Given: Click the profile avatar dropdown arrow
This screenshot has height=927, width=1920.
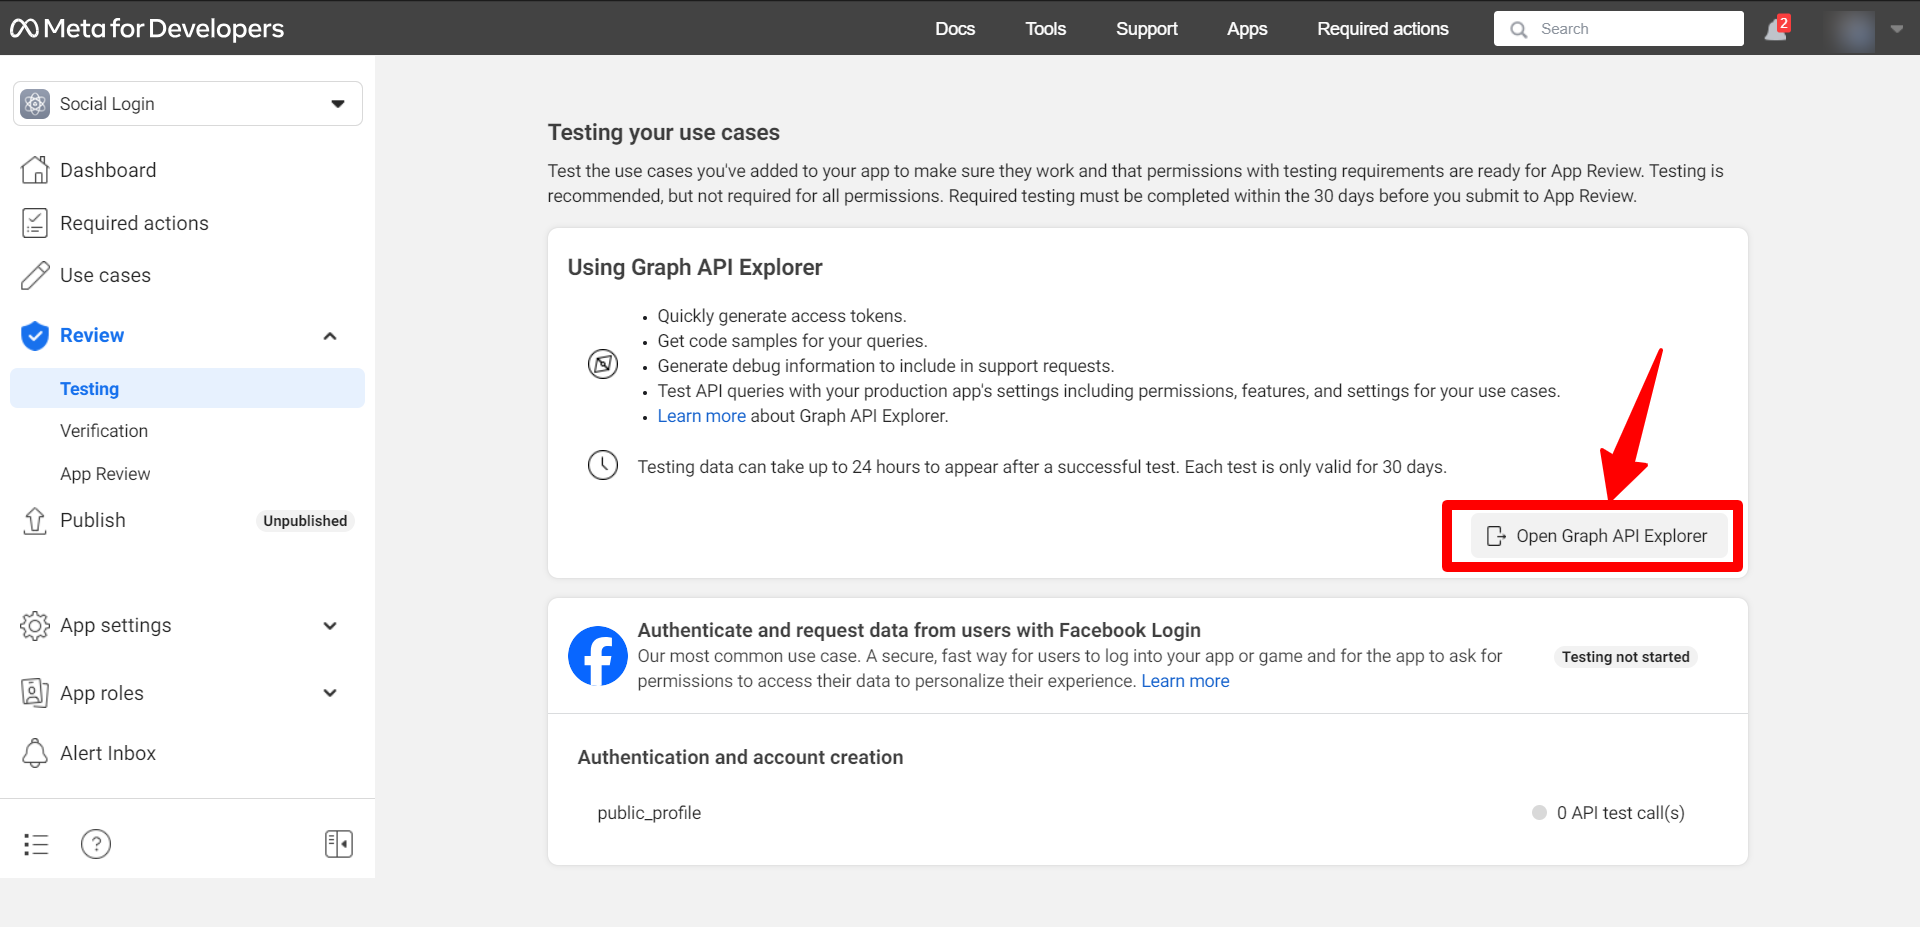Looking at the screenshot, I should pyautogui.click(x=1898, y=28).
